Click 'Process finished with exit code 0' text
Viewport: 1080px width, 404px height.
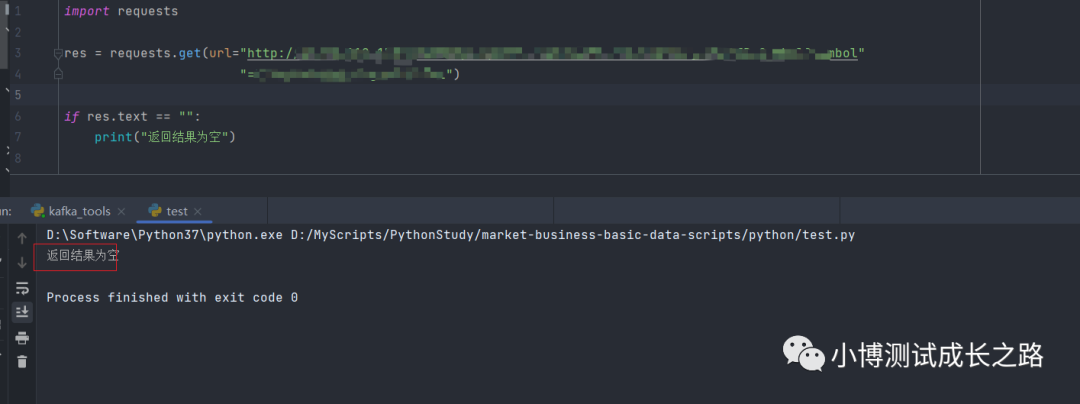(172, 298)
